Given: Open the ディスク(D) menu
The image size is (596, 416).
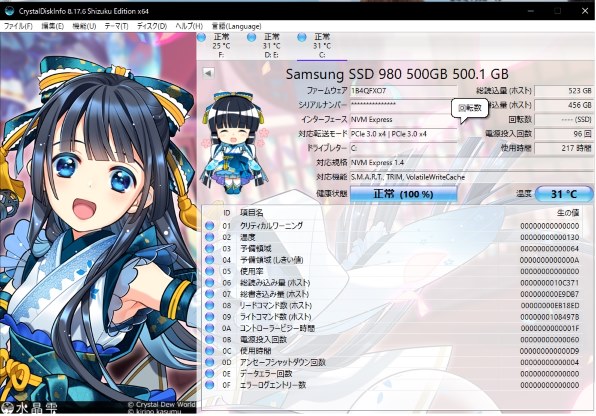Looking at the screenshot, I should 152,26.
